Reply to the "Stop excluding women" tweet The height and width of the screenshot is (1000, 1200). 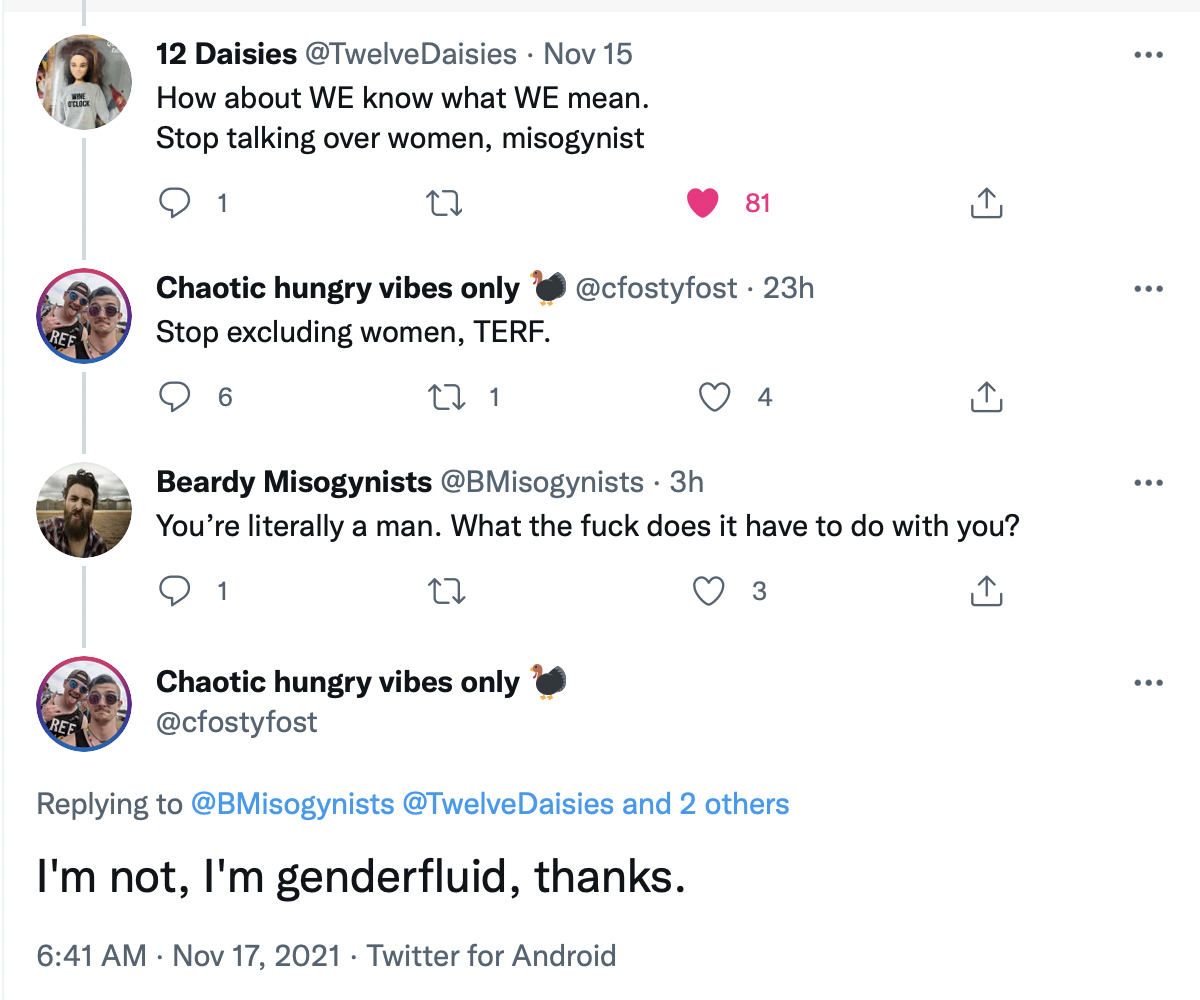[x=176, y=397]
